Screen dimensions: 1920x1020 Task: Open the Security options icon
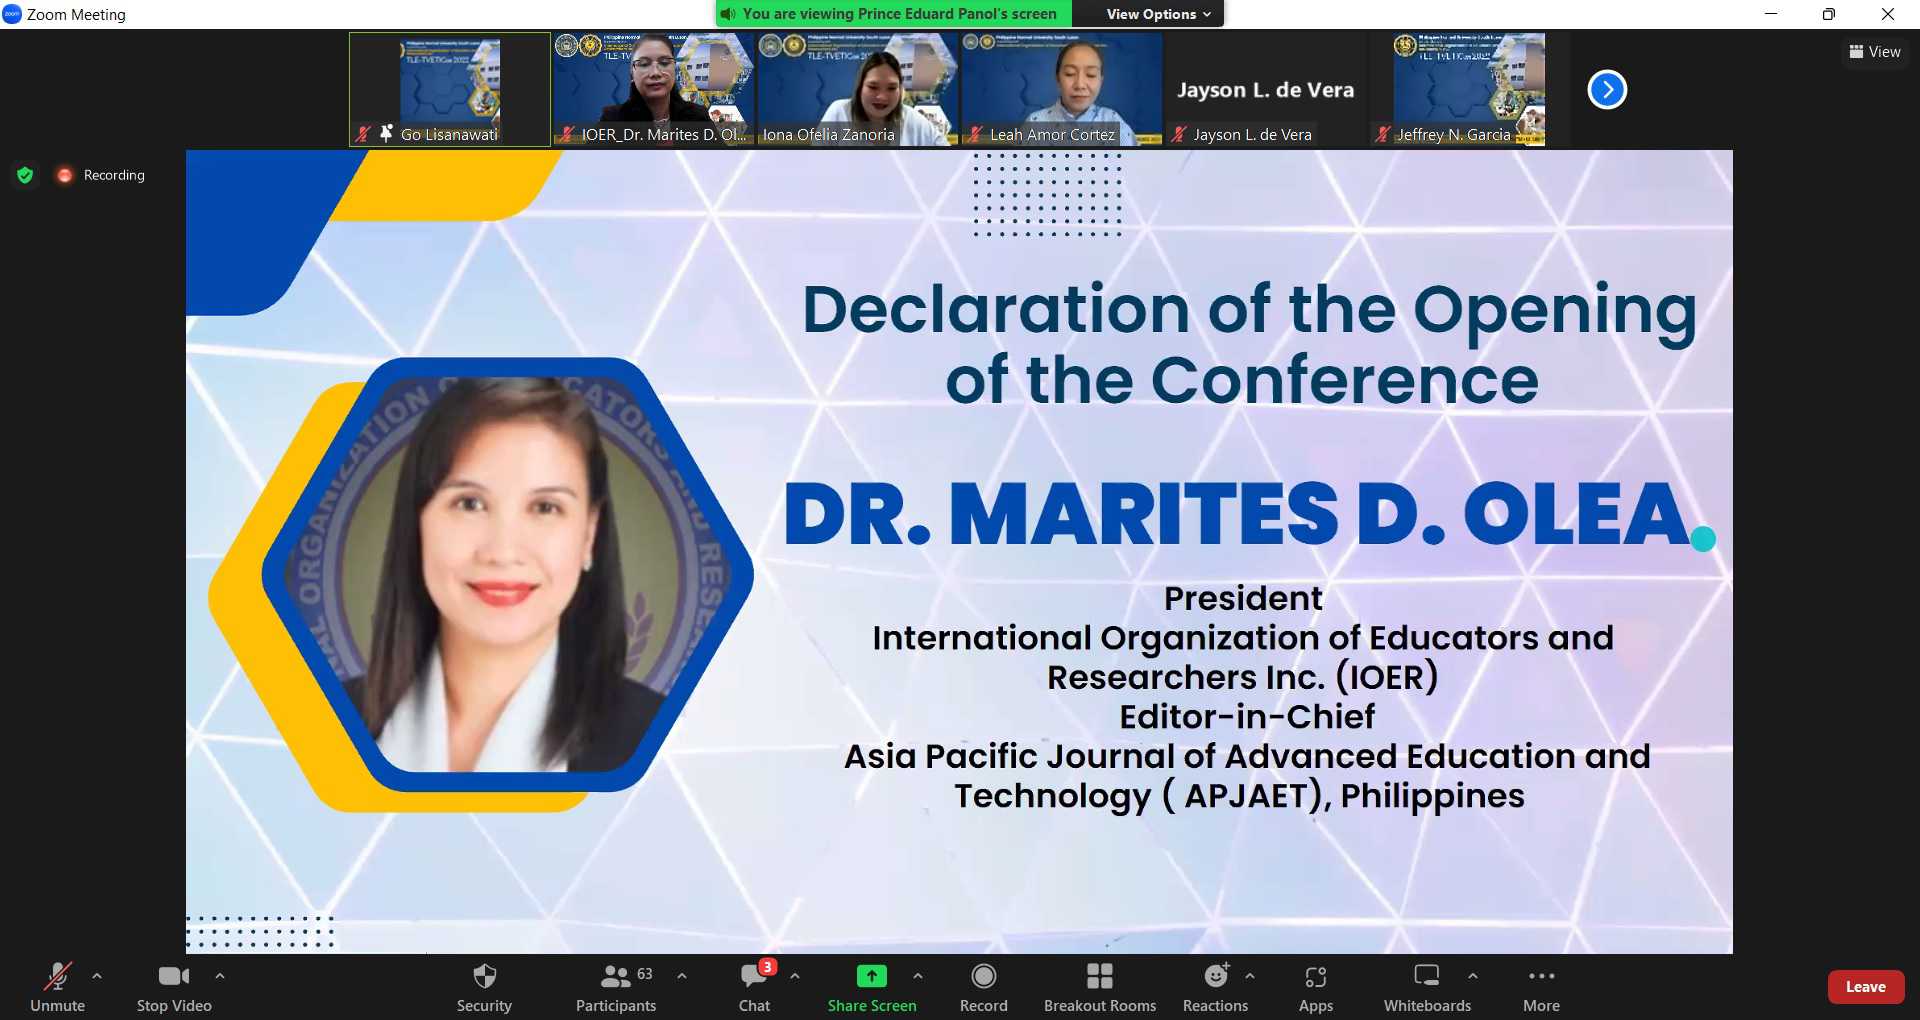coord(484,985)
